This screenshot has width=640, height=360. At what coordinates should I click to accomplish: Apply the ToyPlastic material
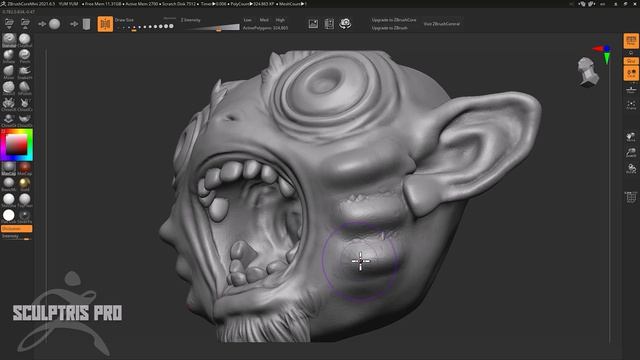pyautogui.click(x=24, y=200)
